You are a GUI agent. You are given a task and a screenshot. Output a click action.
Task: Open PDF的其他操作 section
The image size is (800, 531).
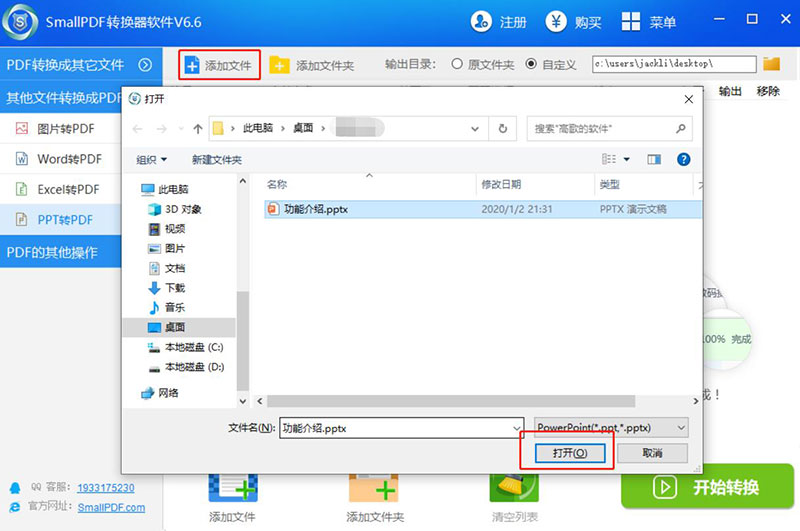tap(61, 252)
